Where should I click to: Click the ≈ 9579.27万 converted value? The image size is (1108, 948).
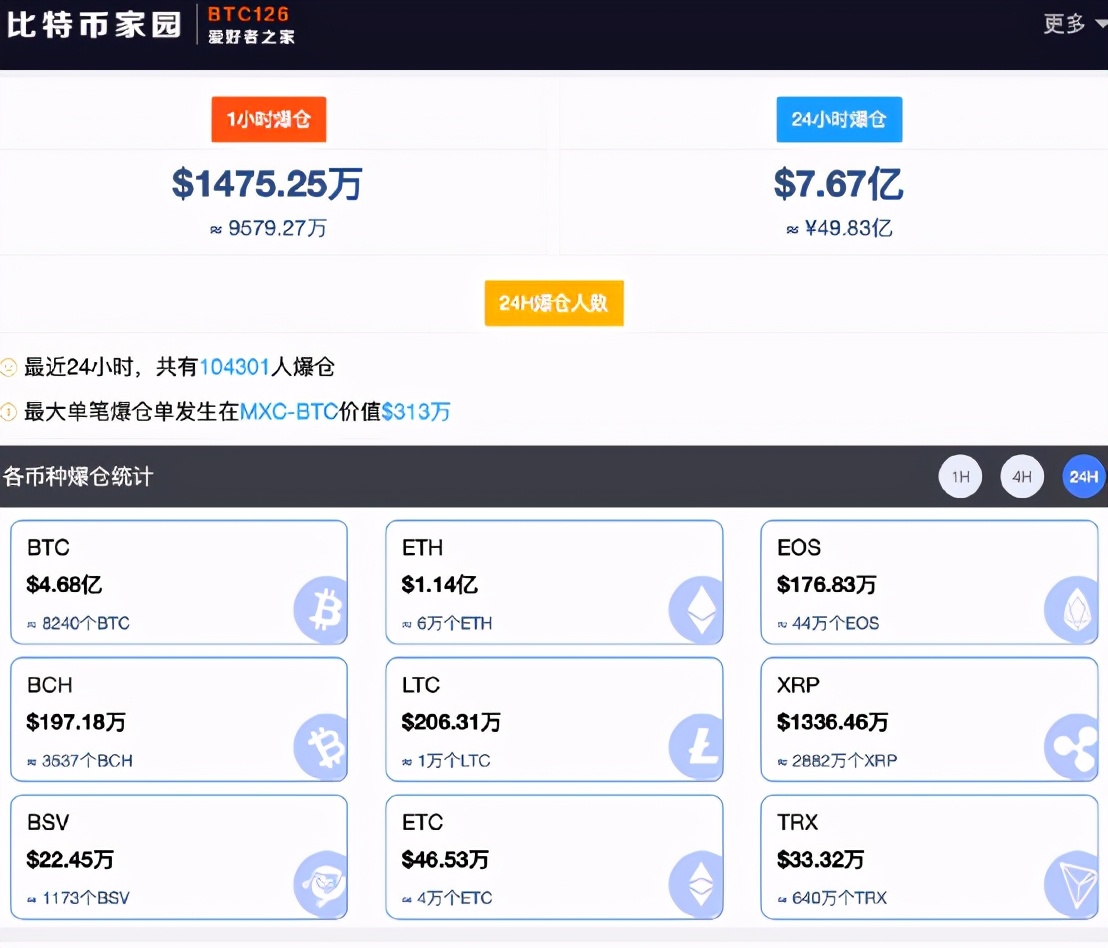pos(269,228)
